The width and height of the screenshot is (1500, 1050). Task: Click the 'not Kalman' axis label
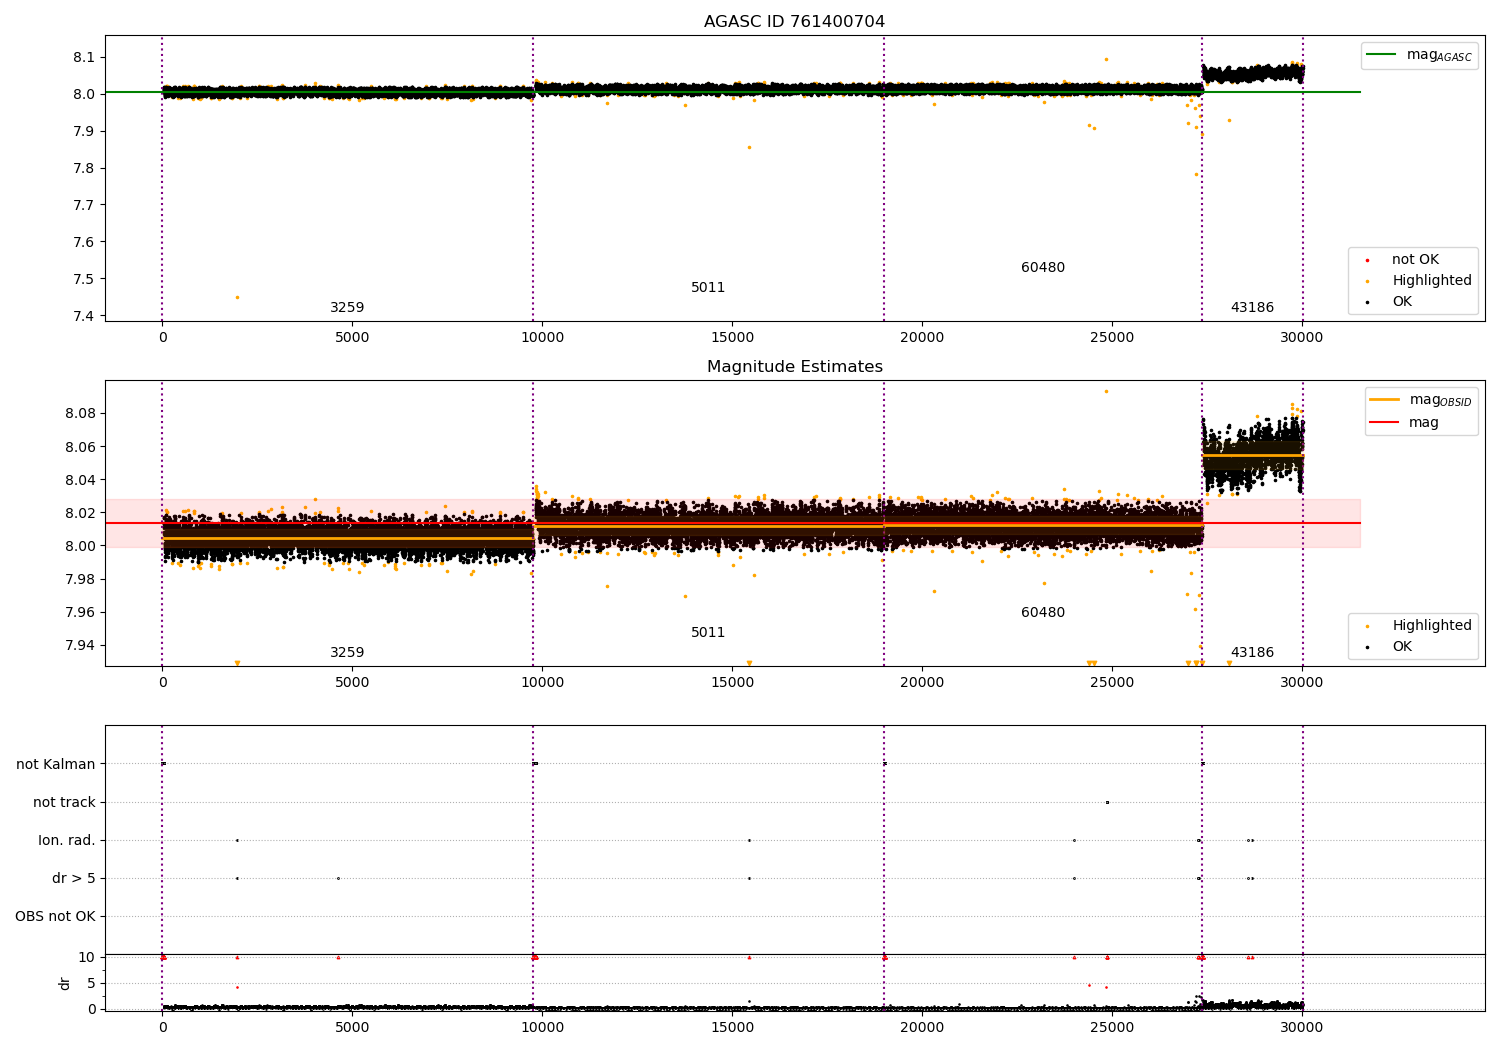(56, 765)
